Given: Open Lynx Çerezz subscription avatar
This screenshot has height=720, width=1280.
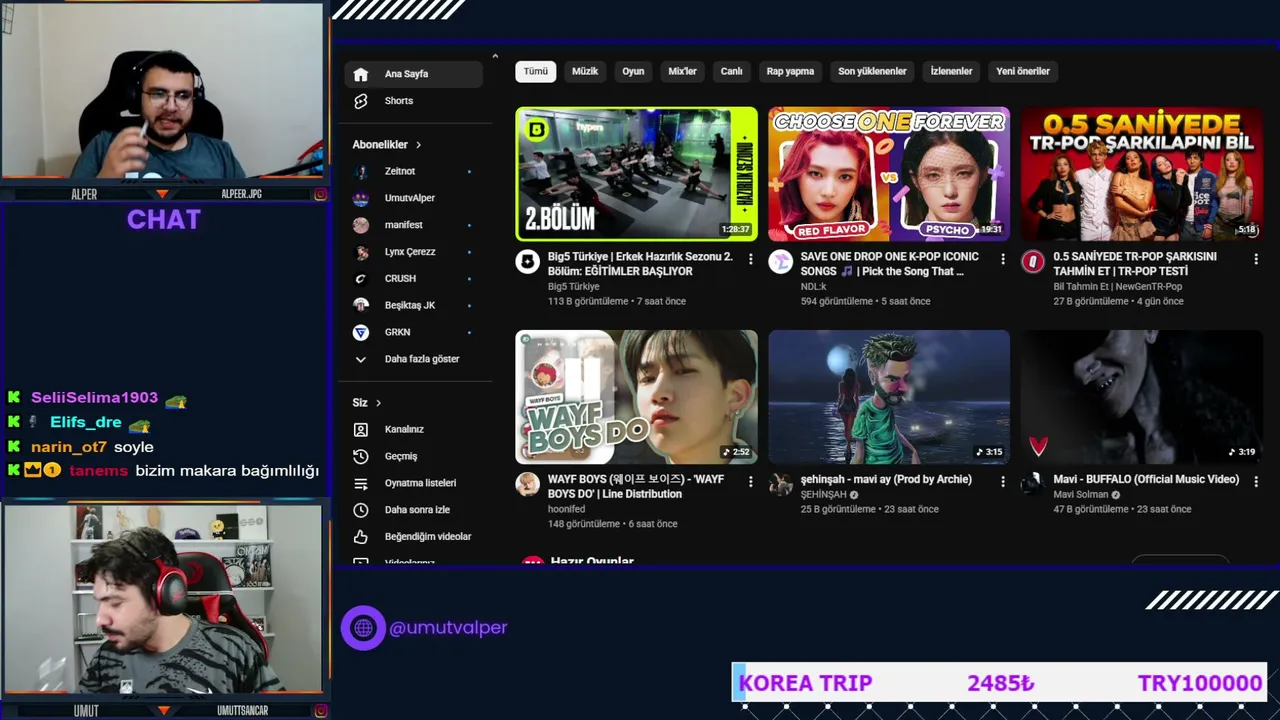Looking at the screenshot, I should (361, 252).
